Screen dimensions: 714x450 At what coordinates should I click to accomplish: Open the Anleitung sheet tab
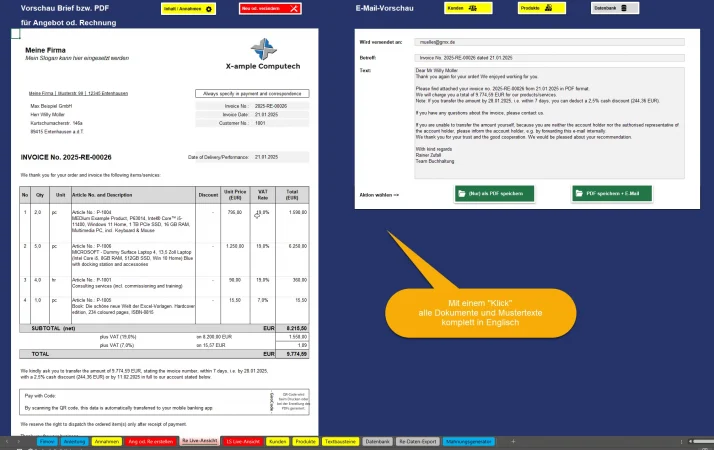coord(74,440)
